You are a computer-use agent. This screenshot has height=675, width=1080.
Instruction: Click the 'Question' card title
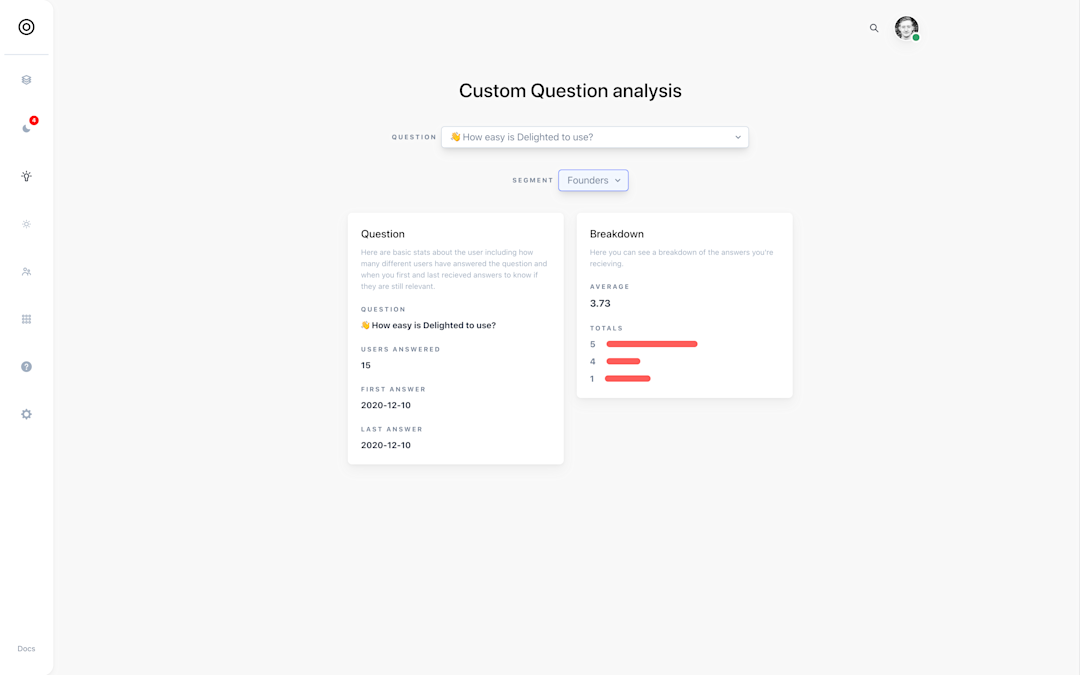pos(382,234)
